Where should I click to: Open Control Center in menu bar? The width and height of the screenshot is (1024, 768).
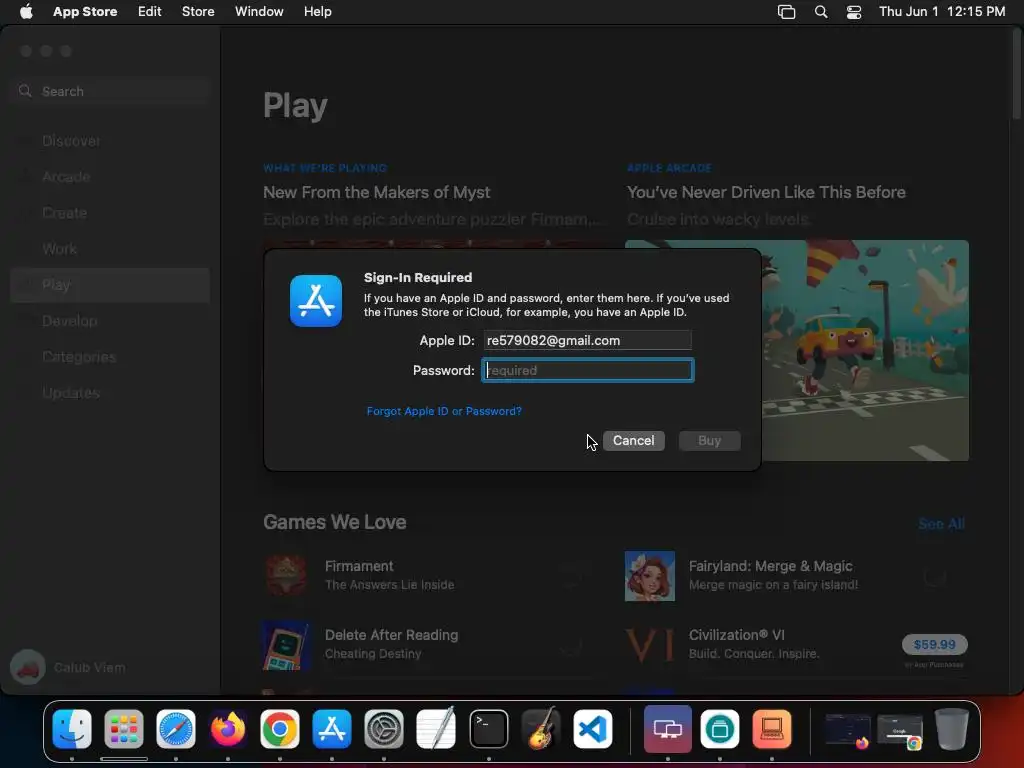point(854,12)
